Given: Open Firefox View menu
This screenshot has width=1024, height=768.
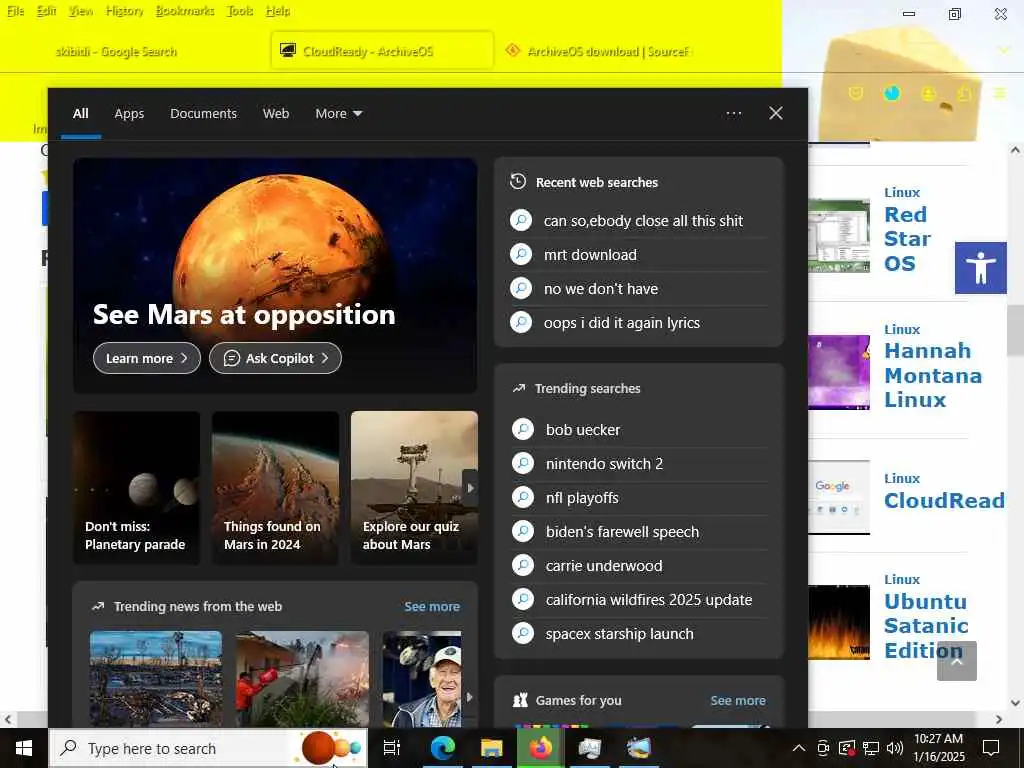Looking at the screenshot, I should click(x=80, y=11).
